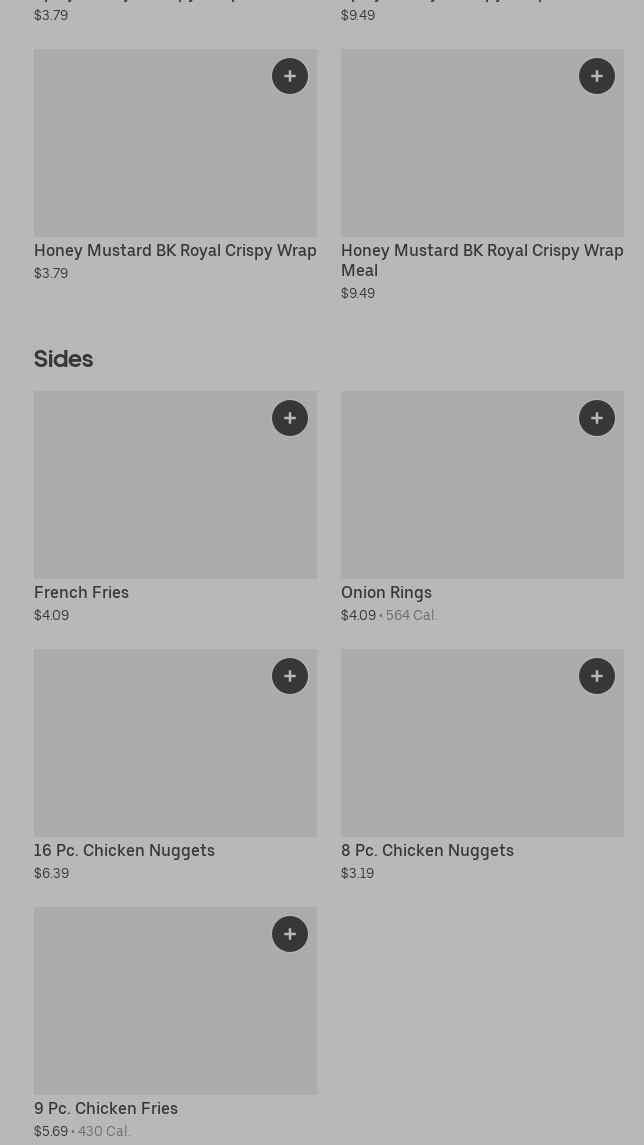Select the 8 Pc. Chicken Nuggets title
The height and width of the screenshot is (1145, 644).
pos(427,850)
